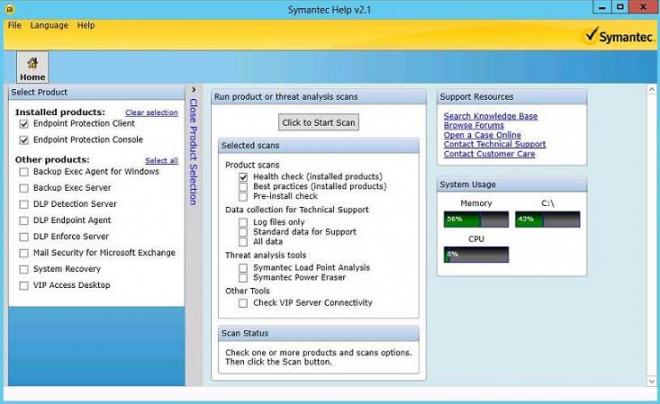Maximize the Symantec Help window
The height and width of the screenshot is (404, 660).
click(620, 7)
